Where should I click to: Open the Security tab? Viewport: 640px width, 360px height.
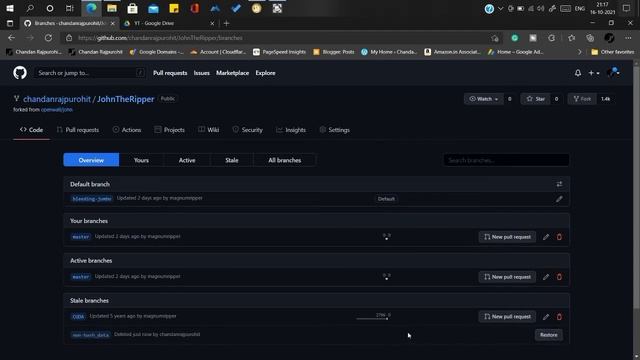247,130
